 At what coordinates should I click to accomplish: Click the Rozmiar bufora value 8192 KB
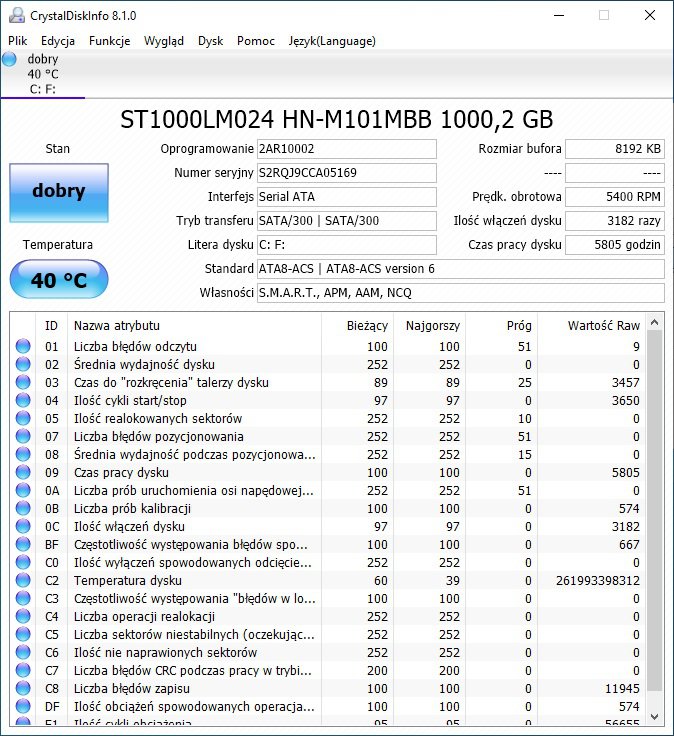pos(614,149)
